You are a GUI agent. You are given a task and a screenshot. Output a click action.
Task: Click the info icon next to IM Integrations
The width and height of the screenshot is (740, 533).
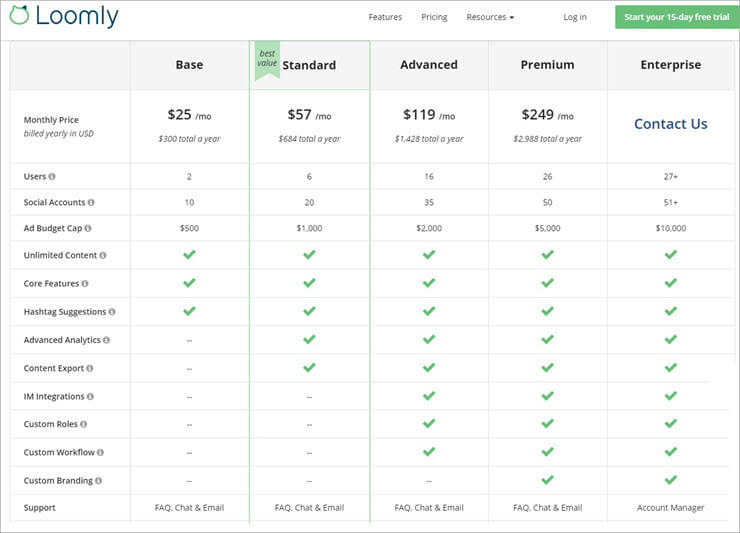click(x=90, y=397)
